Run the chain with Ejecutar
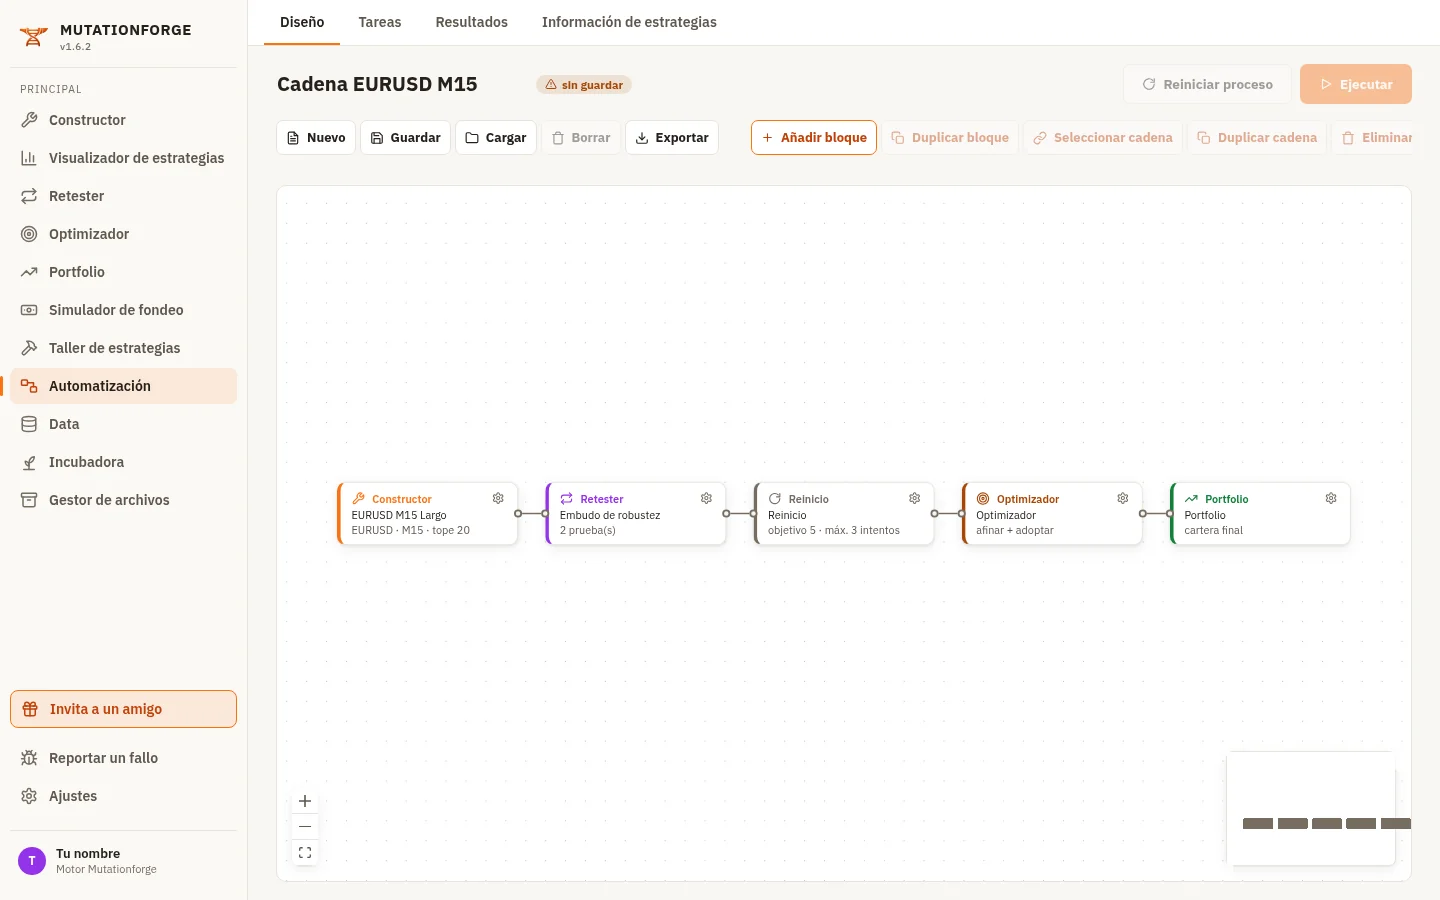 click(1356, 85)
